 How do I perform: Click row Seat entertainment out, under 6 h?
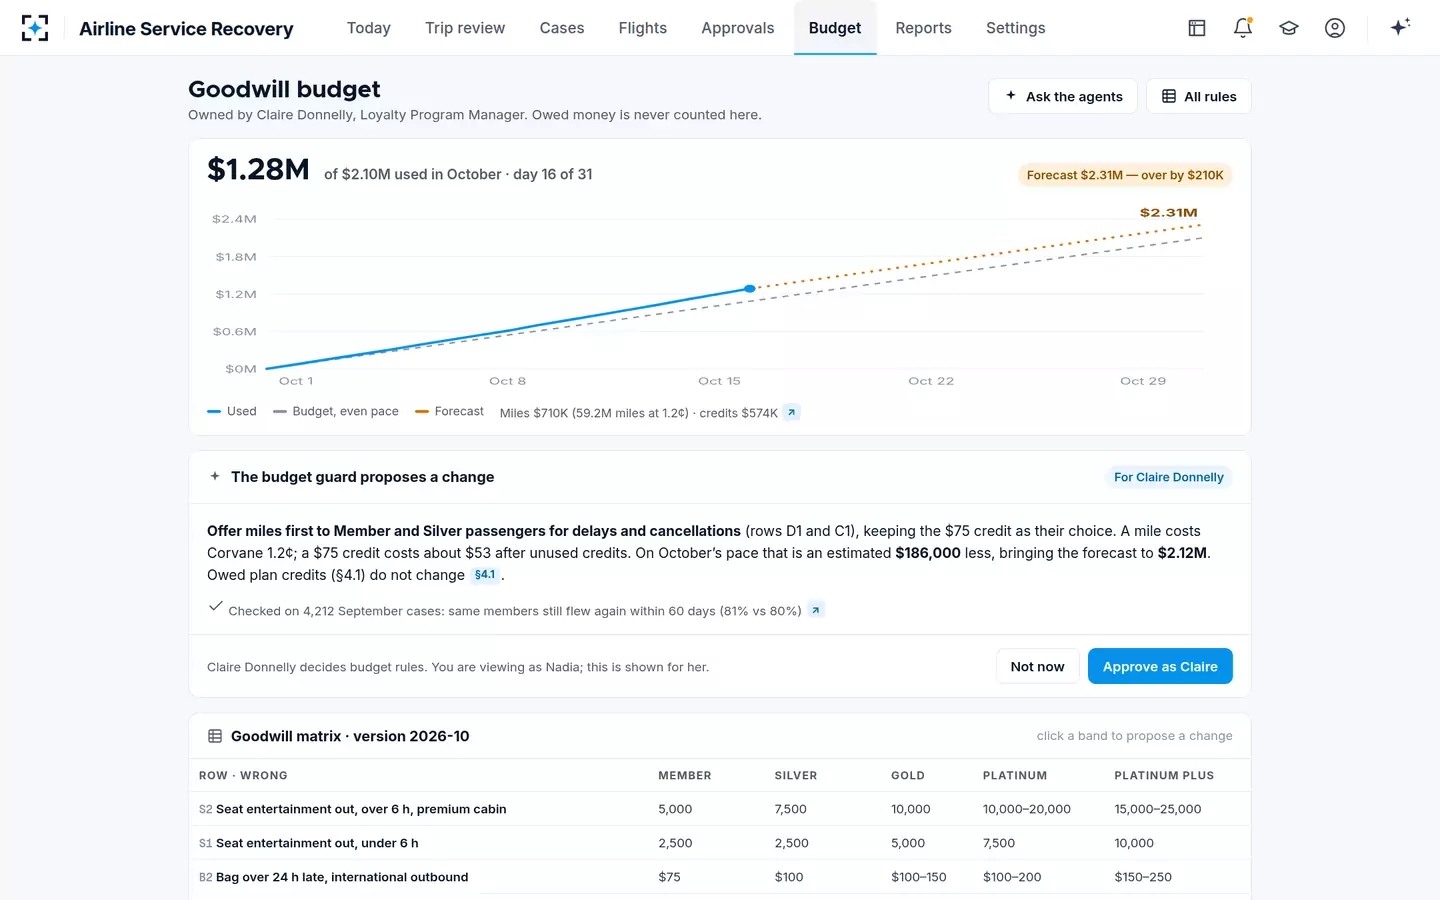720,843
